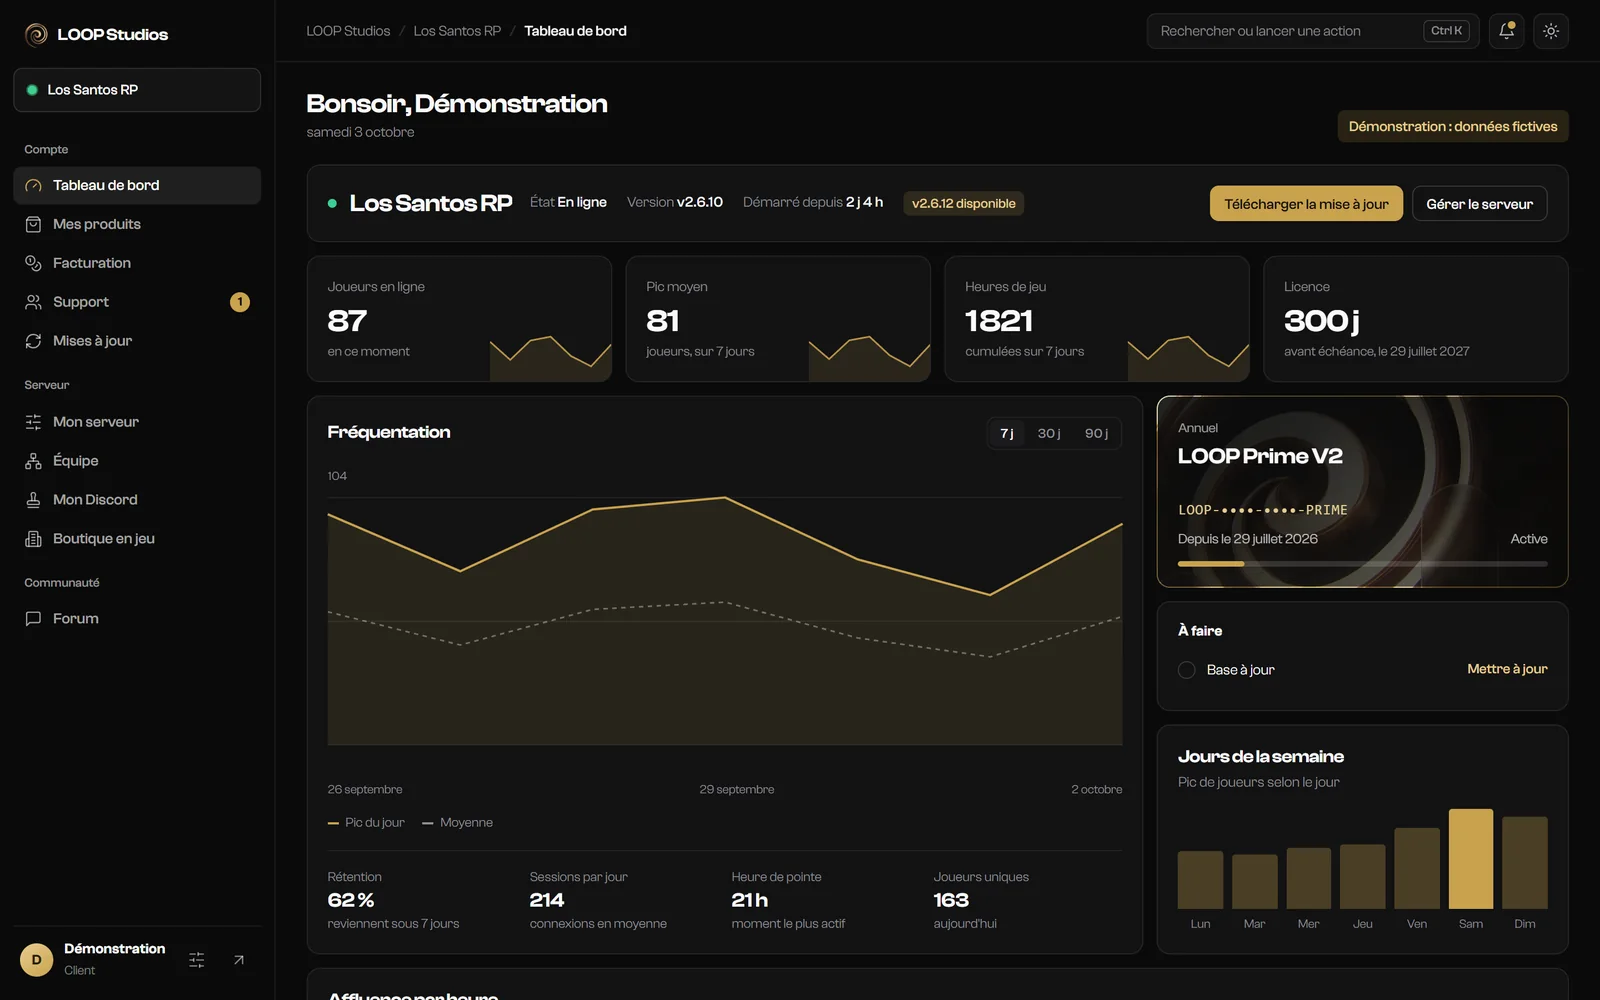
Task: Select the 90 j range
Action: coord(1096,433)
